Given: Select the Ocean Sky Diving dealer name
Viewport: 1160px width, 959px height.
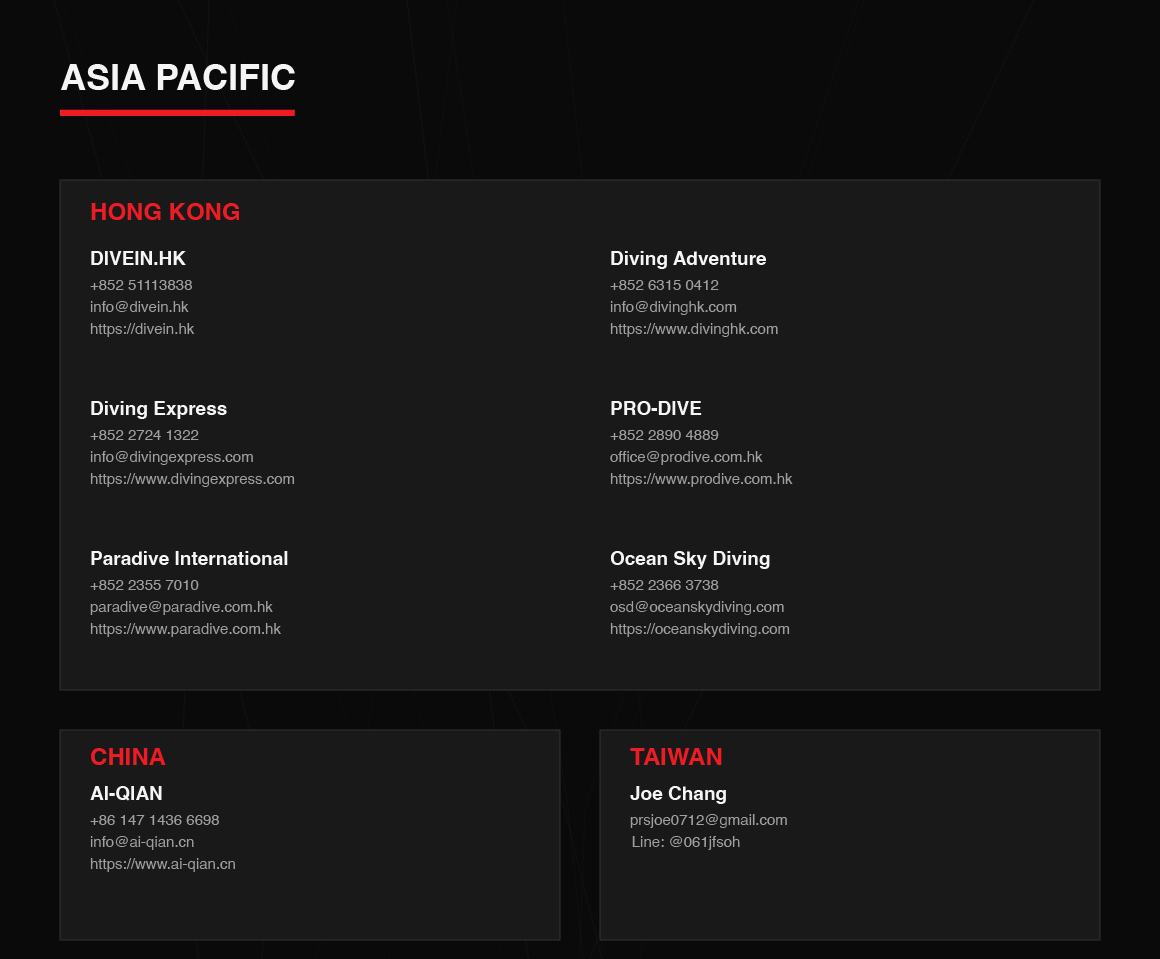Looking at the screenshot, I should [x=690, y=559].
